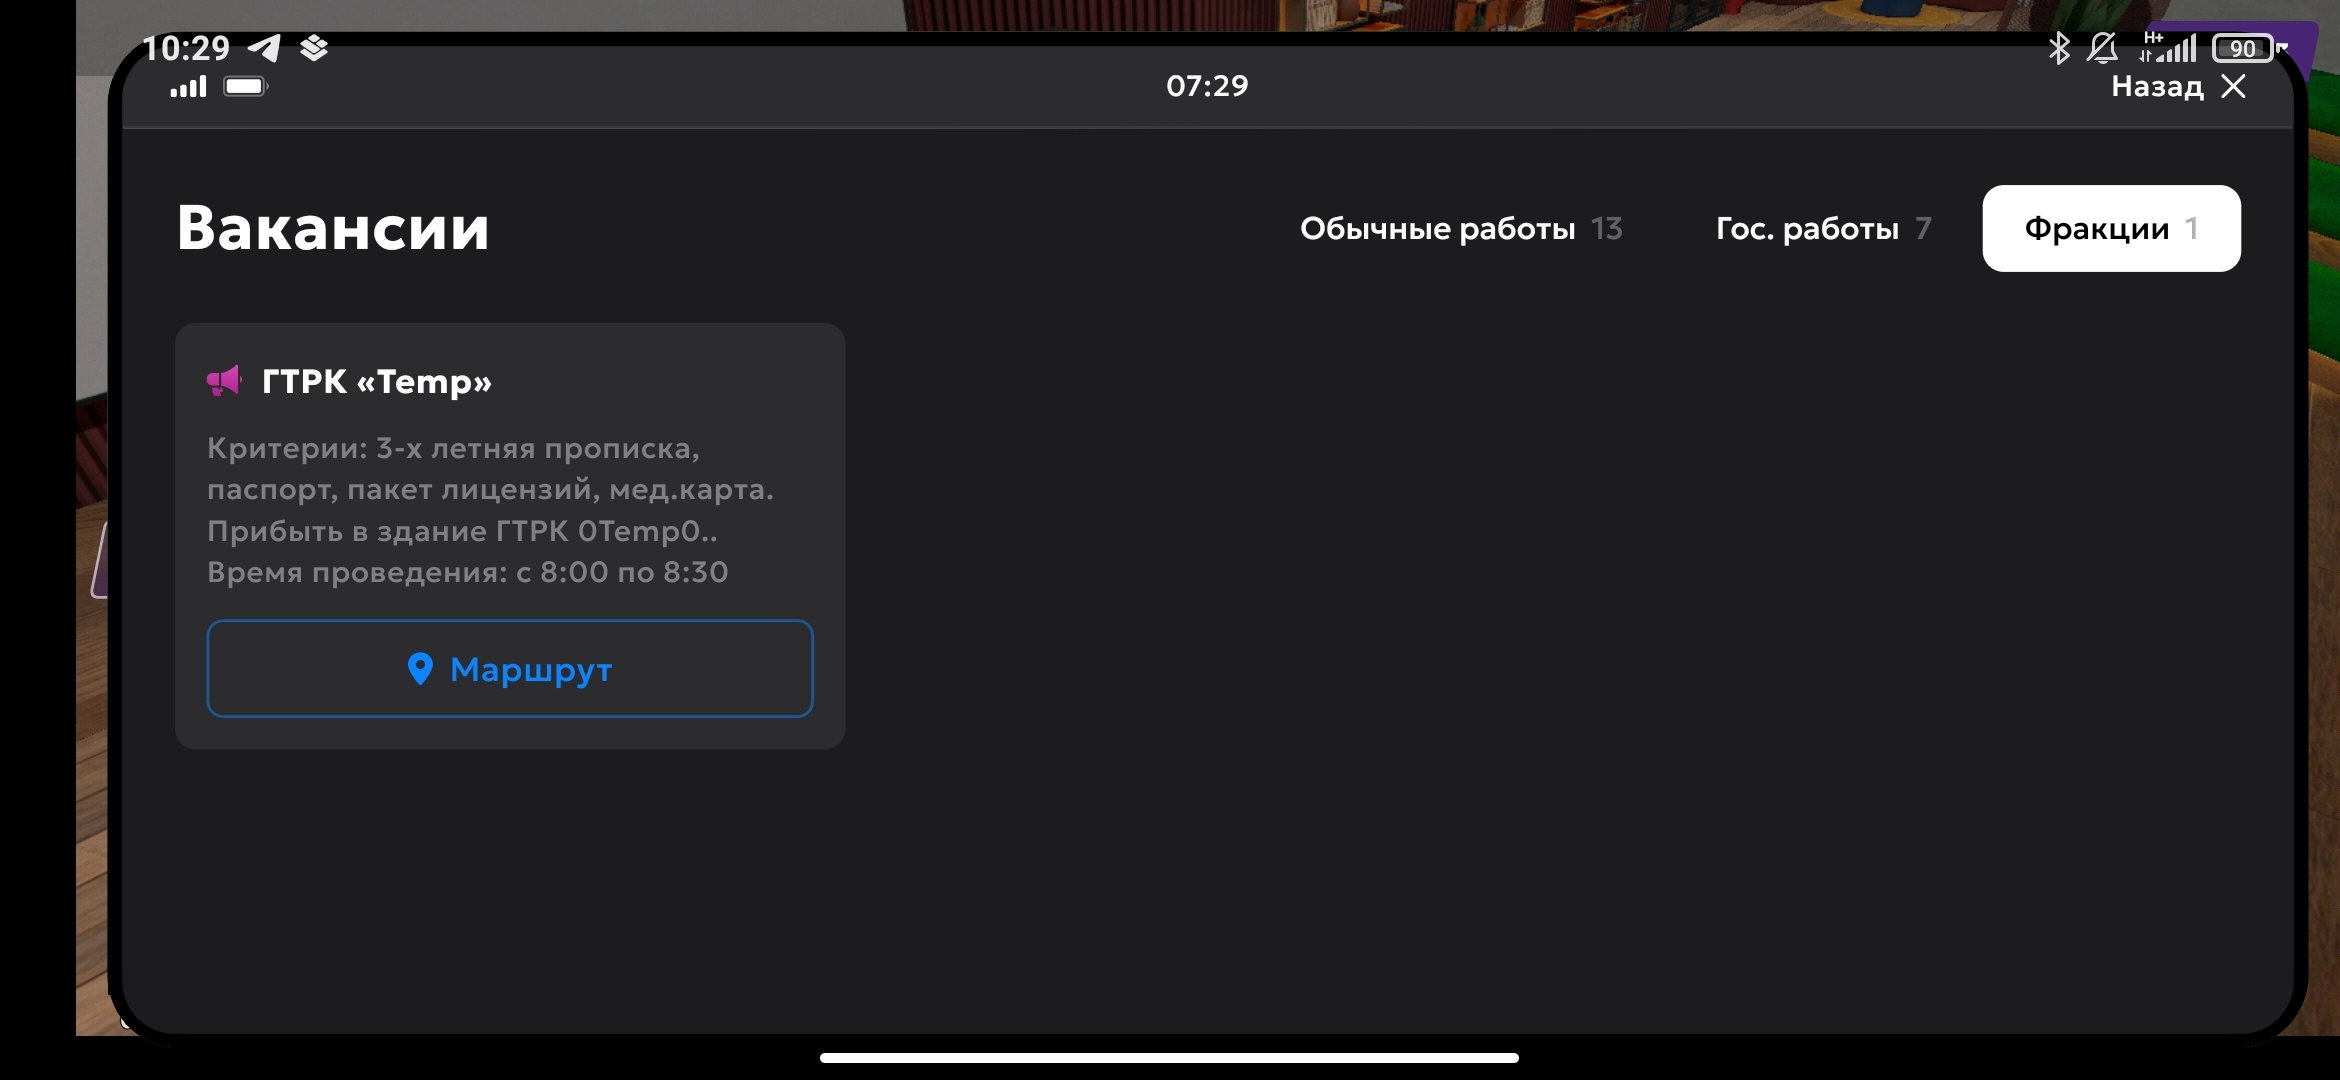Click the in-game clock 07:29
Image resolution: width=2340 pixels, height=1080 pixels.
tap(1207, 86)
